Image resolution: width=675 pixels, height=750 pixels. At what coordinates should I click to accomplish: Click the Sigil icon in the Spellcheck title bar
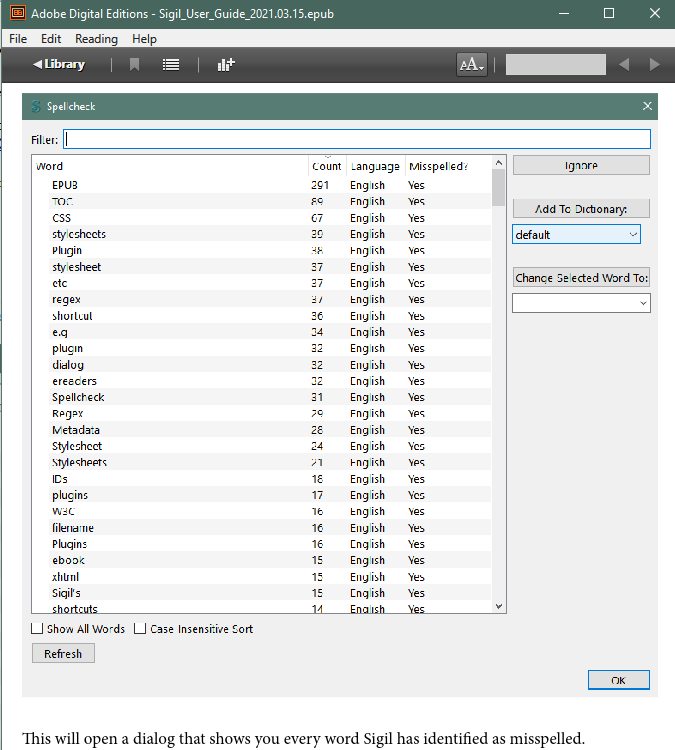[36, 106]
